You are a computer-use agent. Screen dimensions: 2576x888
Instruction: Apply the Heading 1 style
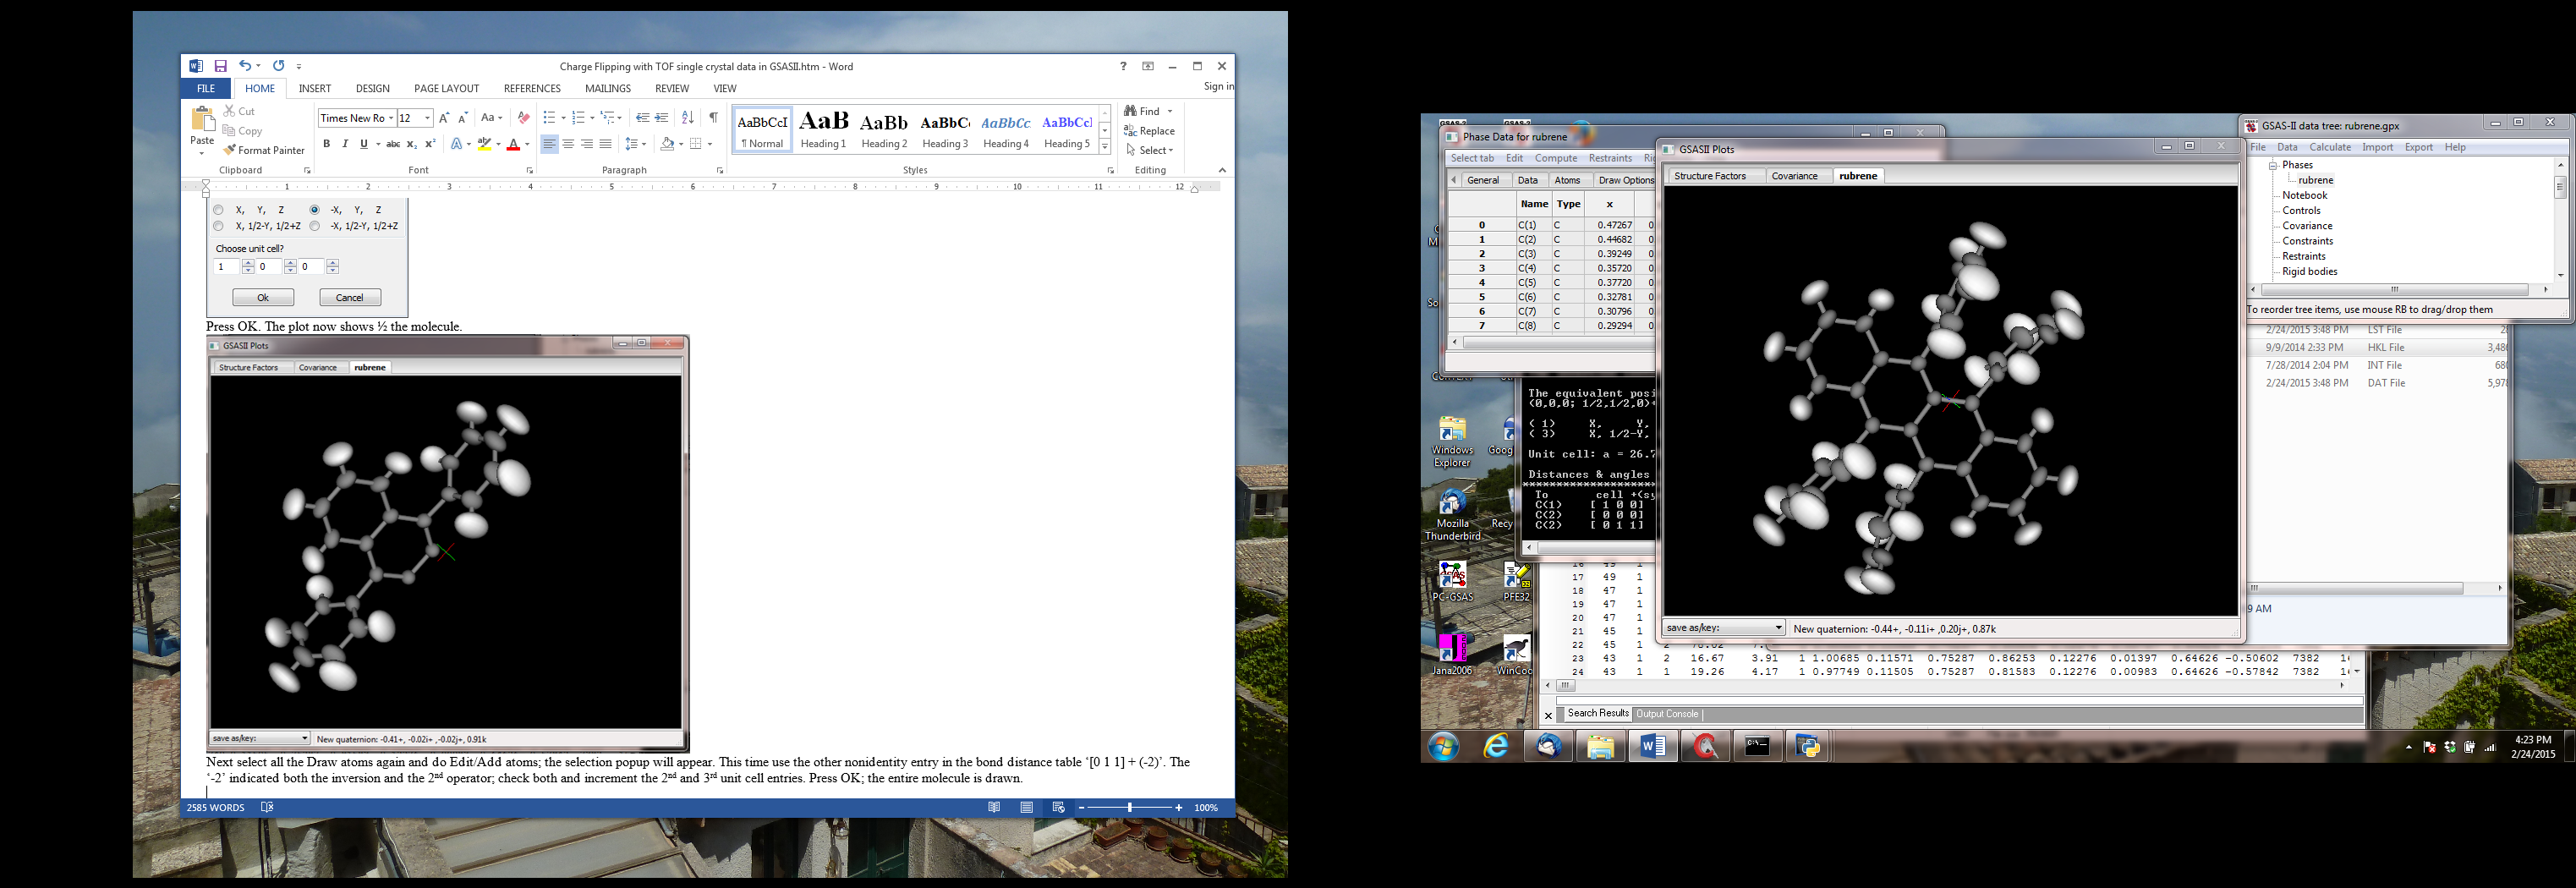(x=823, y=130)
